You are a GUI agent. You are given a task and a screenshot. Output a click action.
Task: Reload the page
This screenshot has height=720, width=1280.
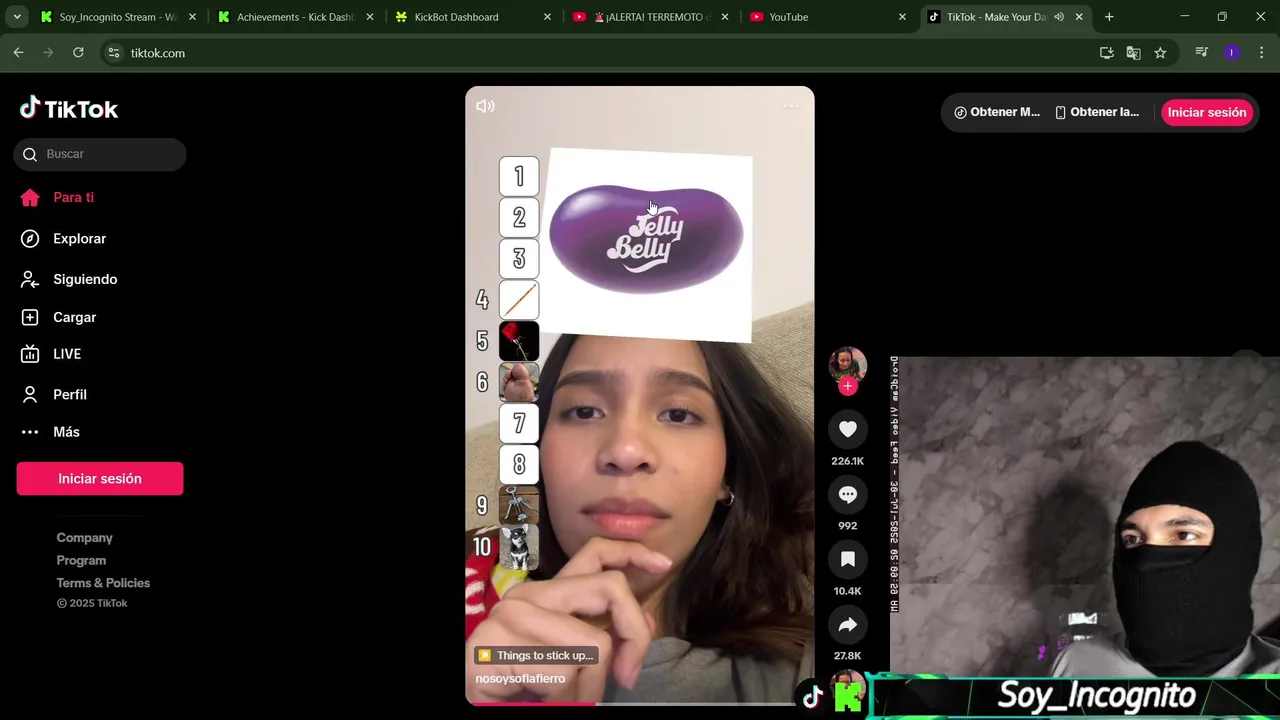click(x=78, y=53)
